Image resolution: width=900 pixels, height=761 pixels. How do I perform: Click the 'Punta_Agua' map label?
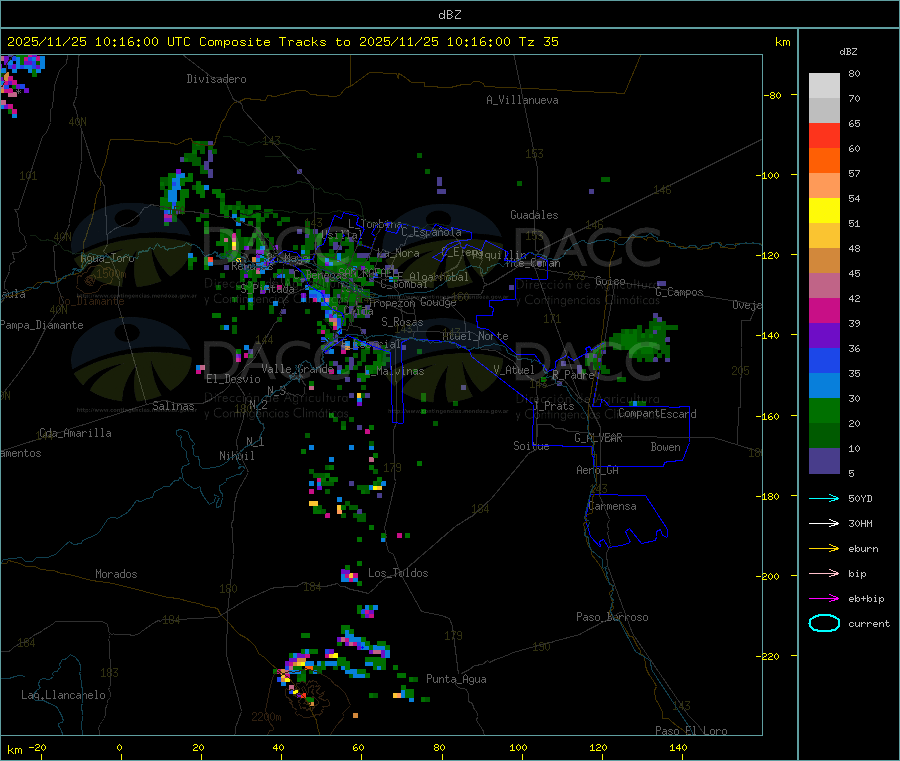point(456,679)
